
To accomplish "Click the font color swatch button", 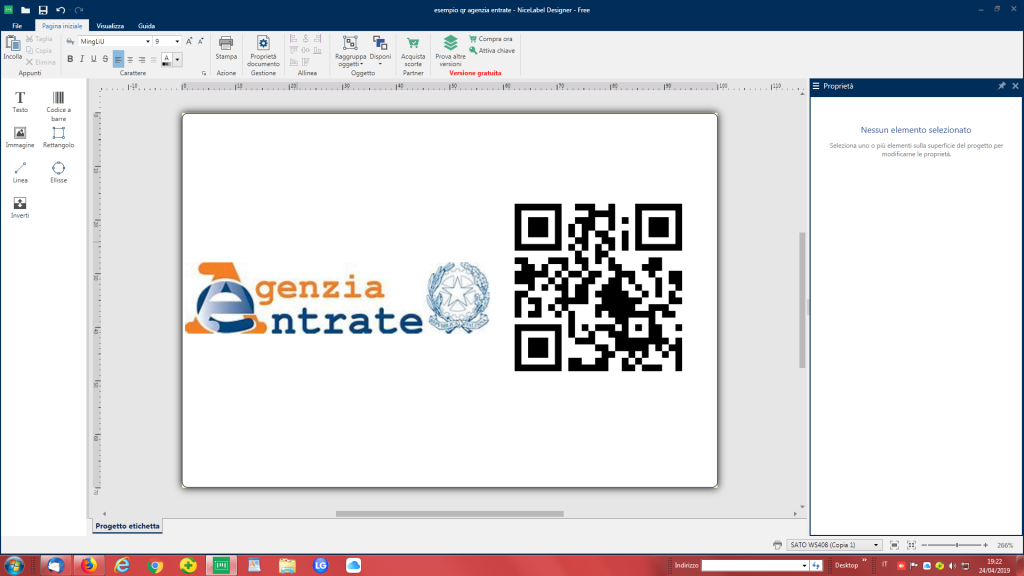I will point(167,59).
